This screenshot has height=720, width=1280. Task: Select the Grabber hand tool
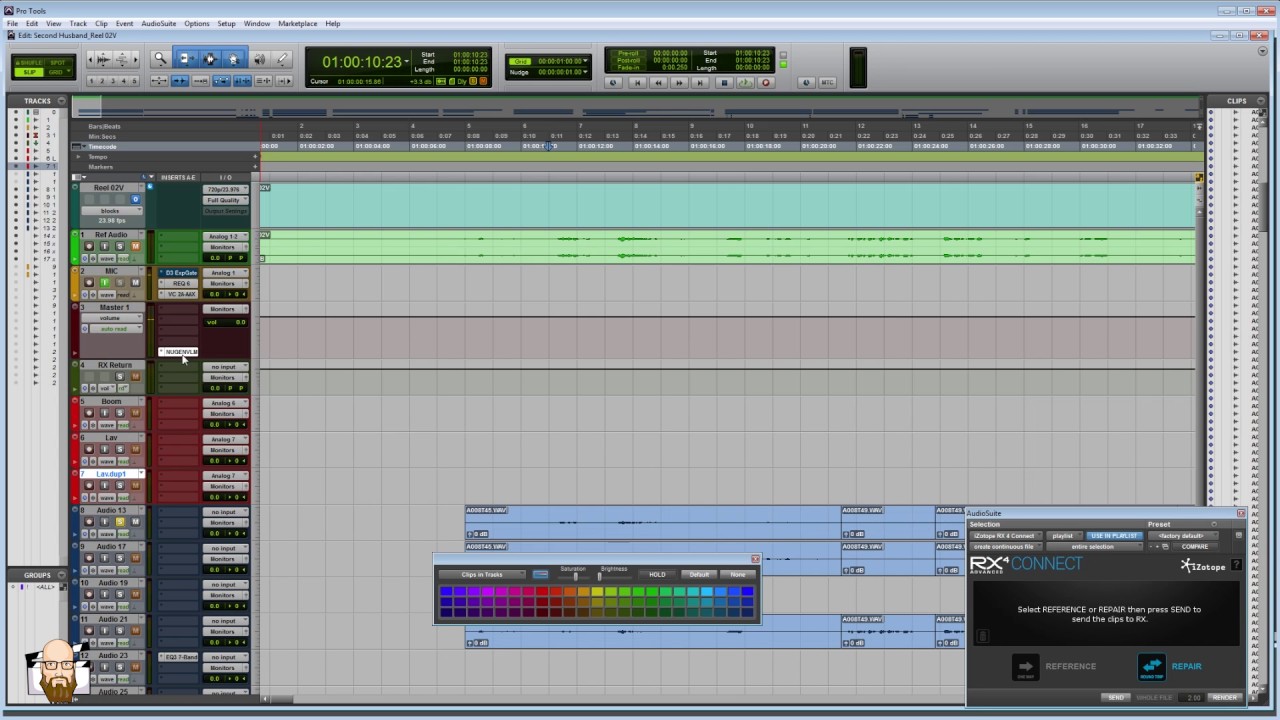point(234,59)
